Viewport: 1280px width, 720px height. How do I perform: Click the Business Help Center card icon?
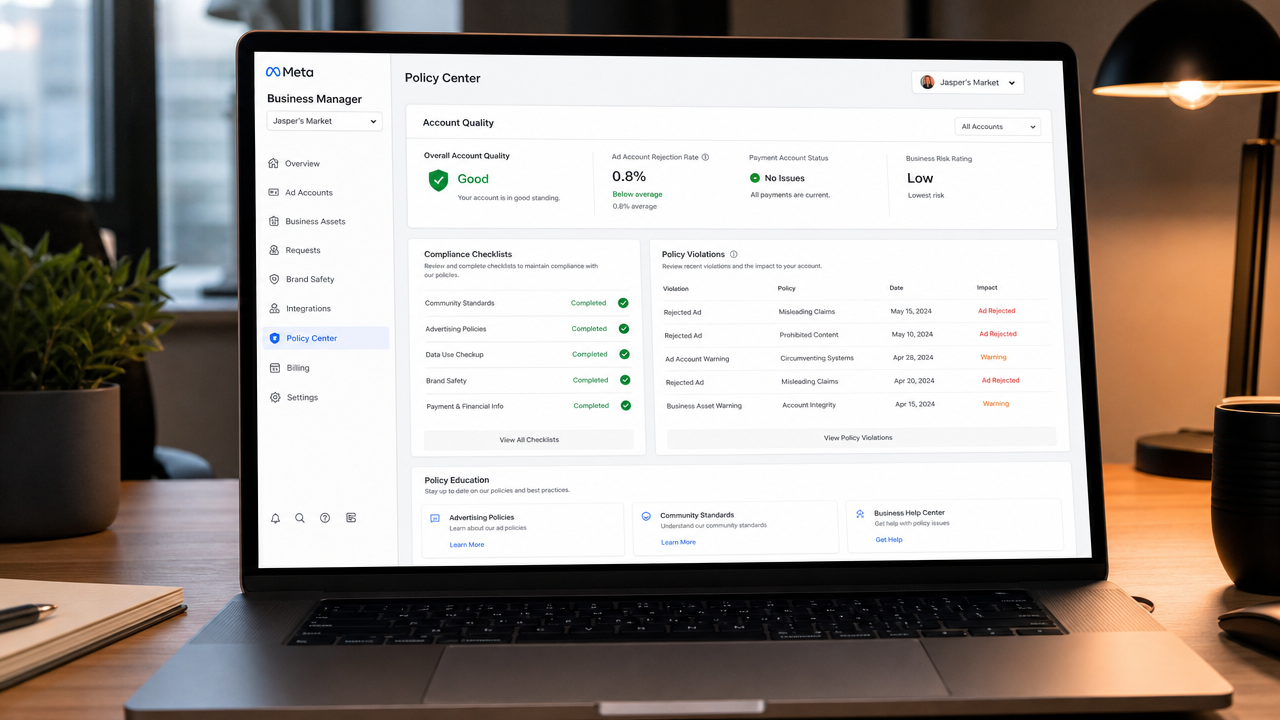pos(860,514)
